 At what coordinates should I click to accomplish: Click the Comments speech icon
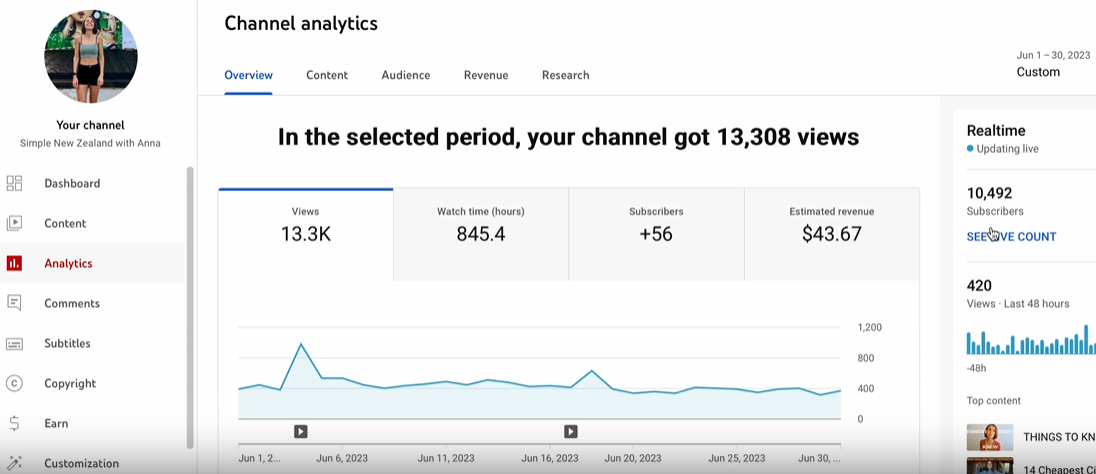coord(14,303)
